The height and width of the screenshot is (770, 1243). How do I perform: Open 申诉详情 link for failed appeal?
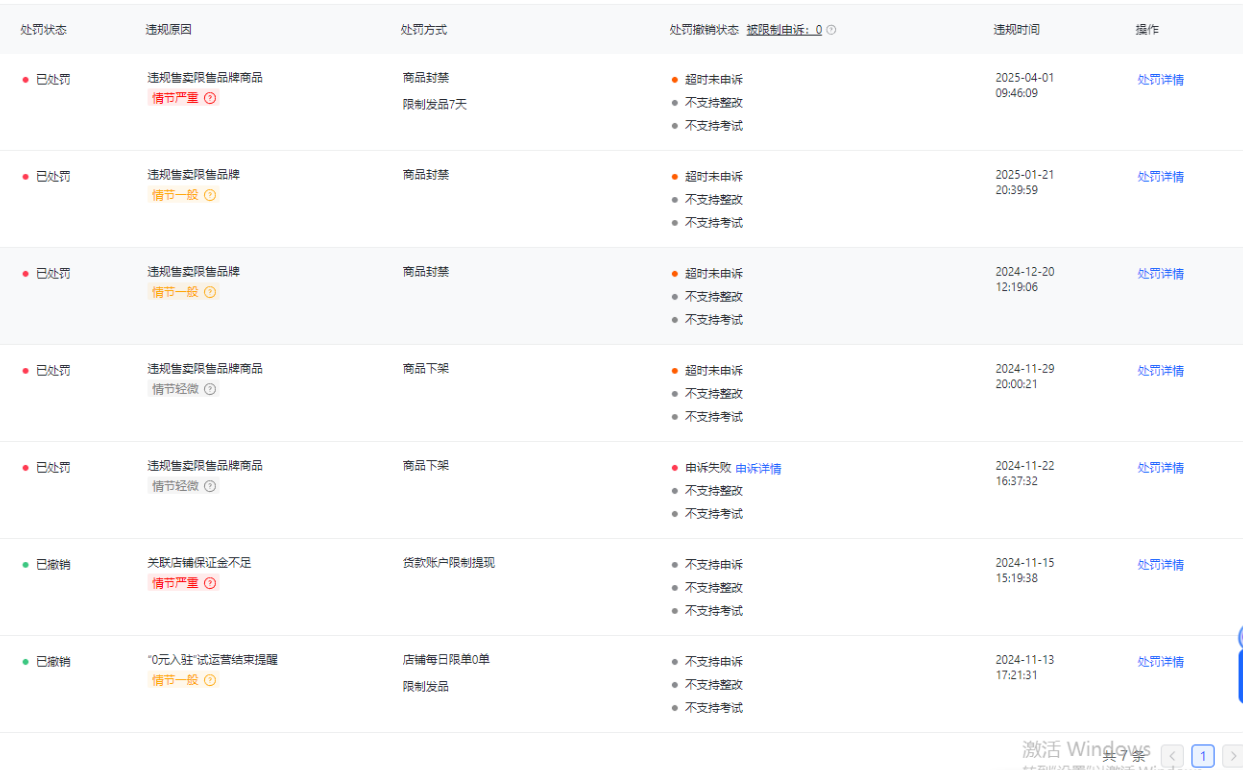[758, 468]
